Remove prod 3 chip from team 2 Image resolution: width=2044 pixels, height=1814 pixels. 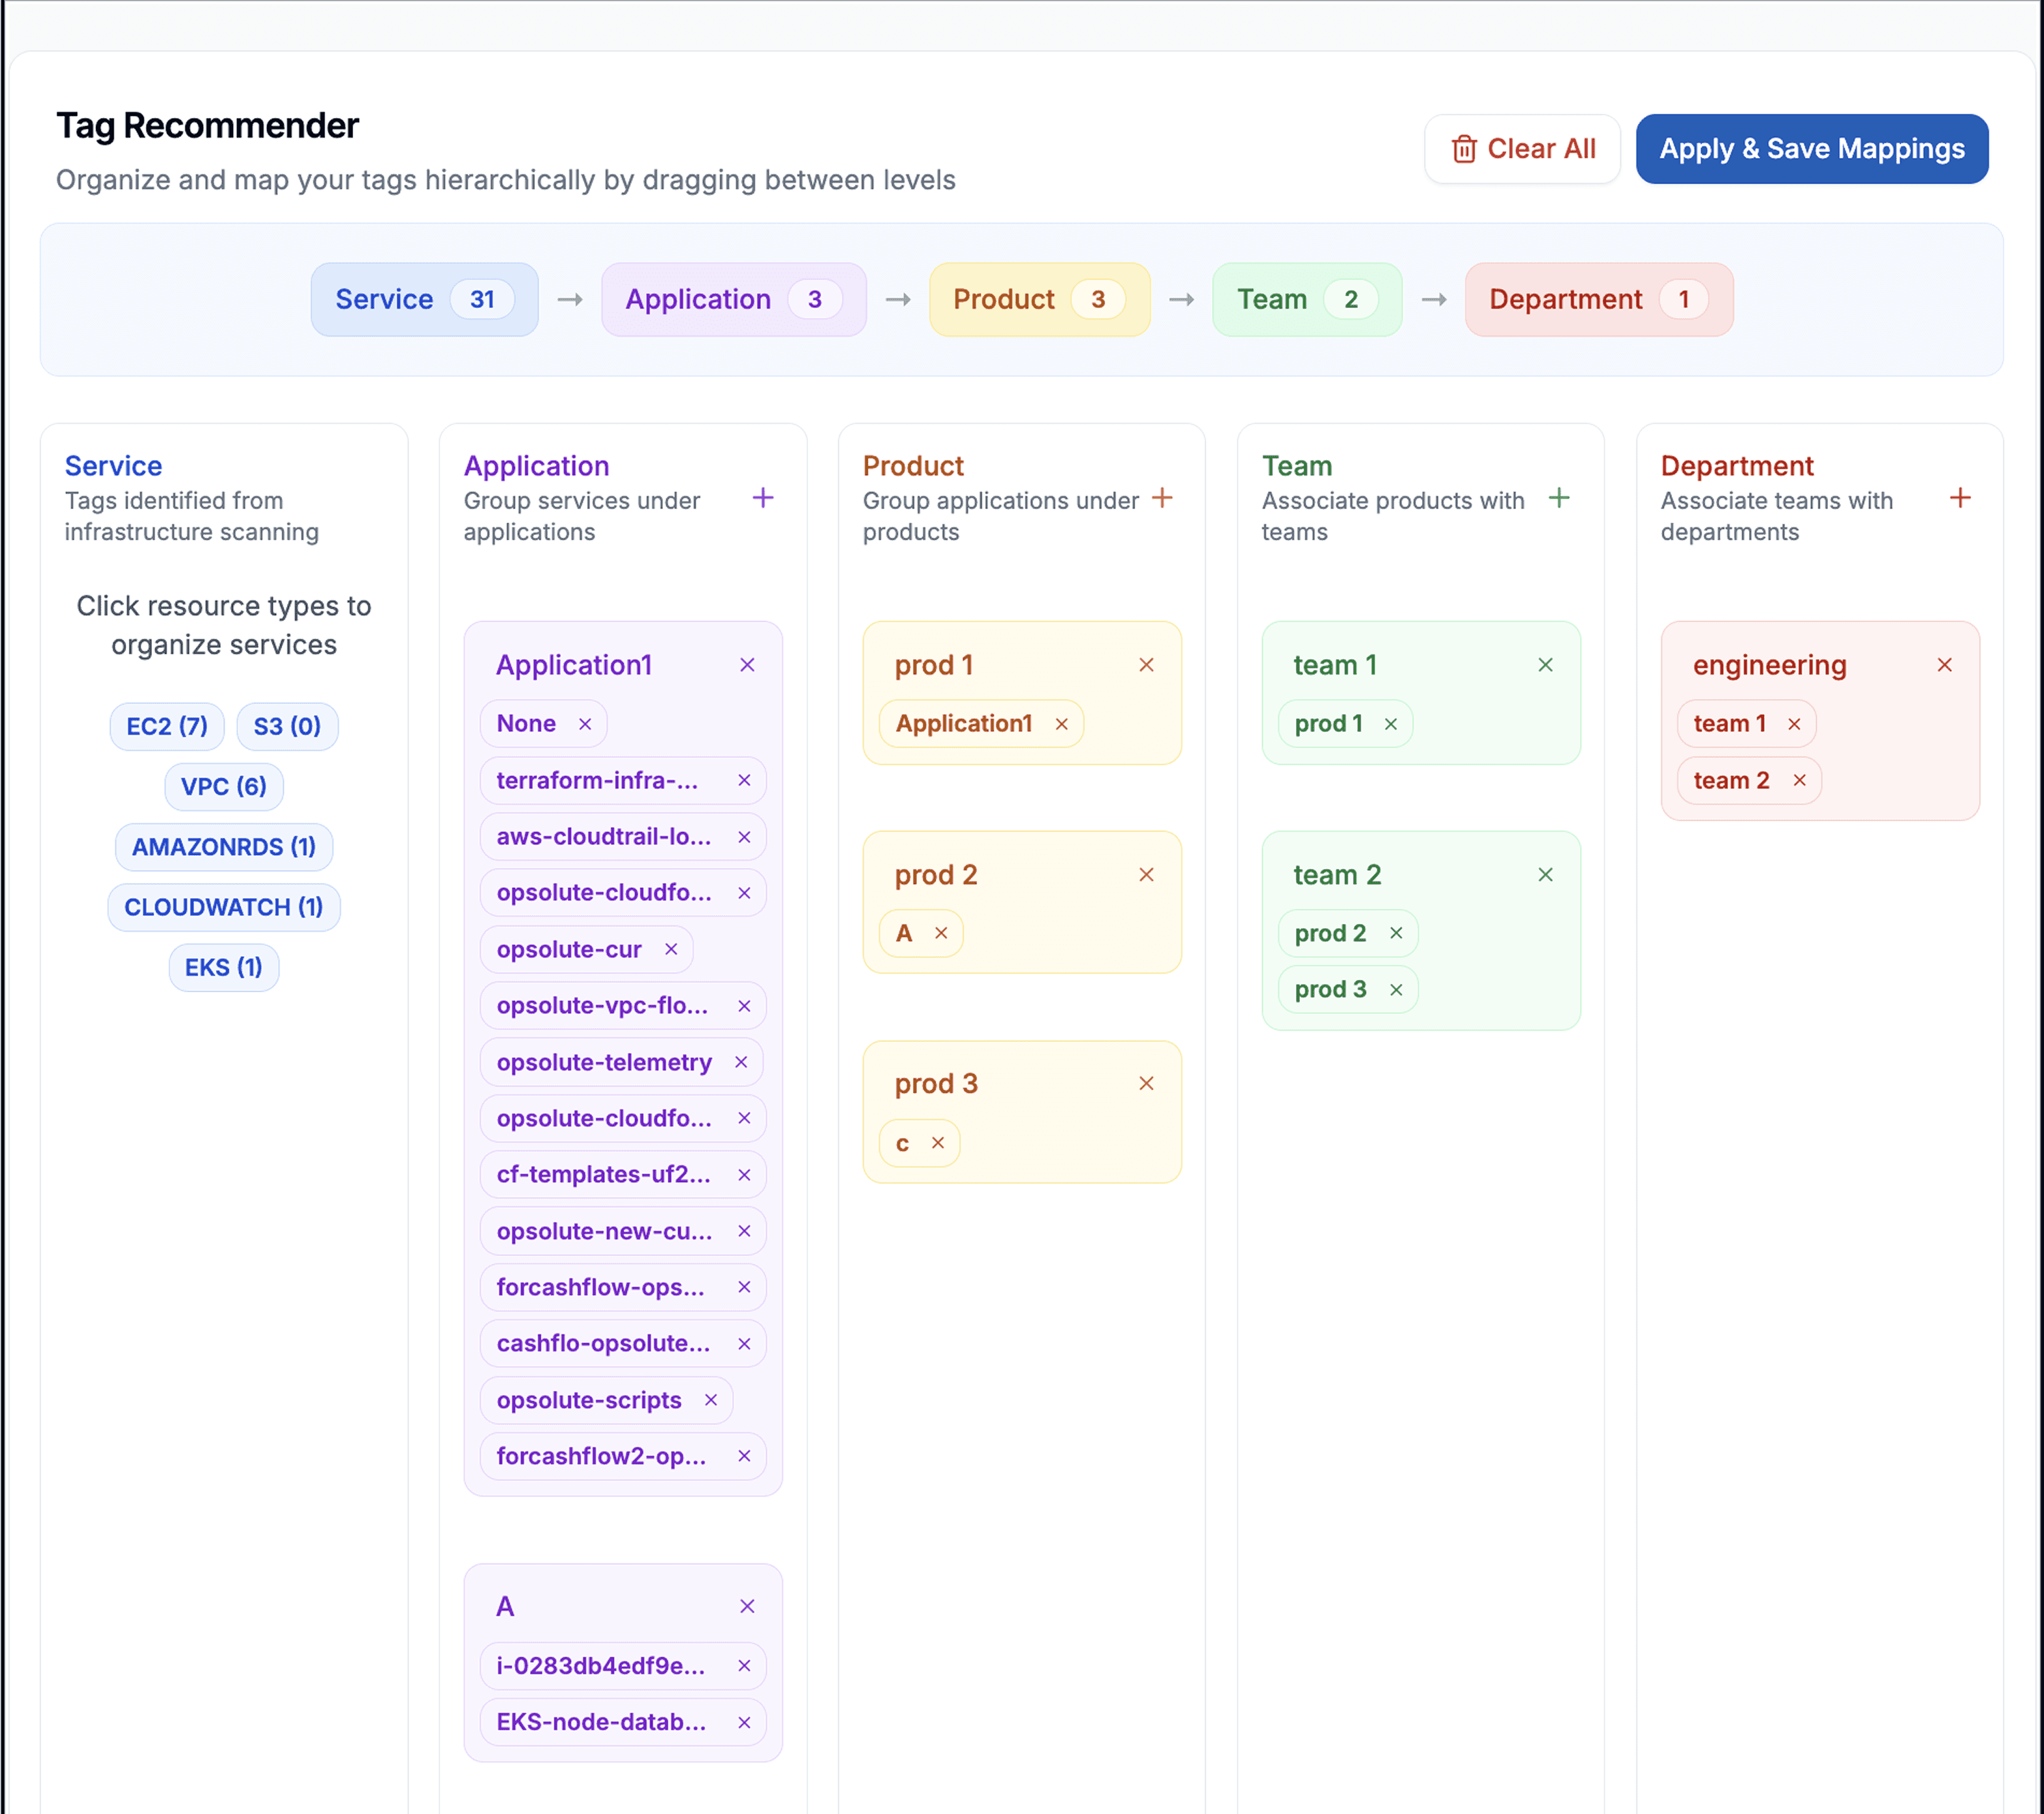click(1396, 990)
